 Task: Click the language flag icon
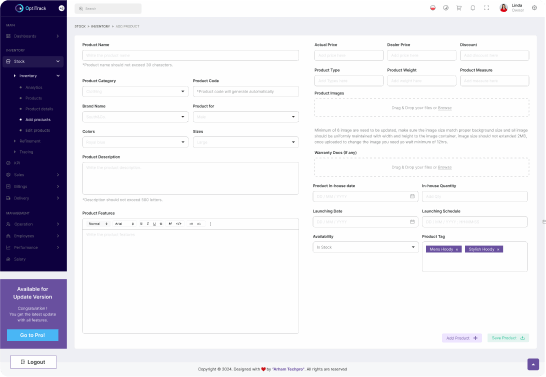click(432, 8)
